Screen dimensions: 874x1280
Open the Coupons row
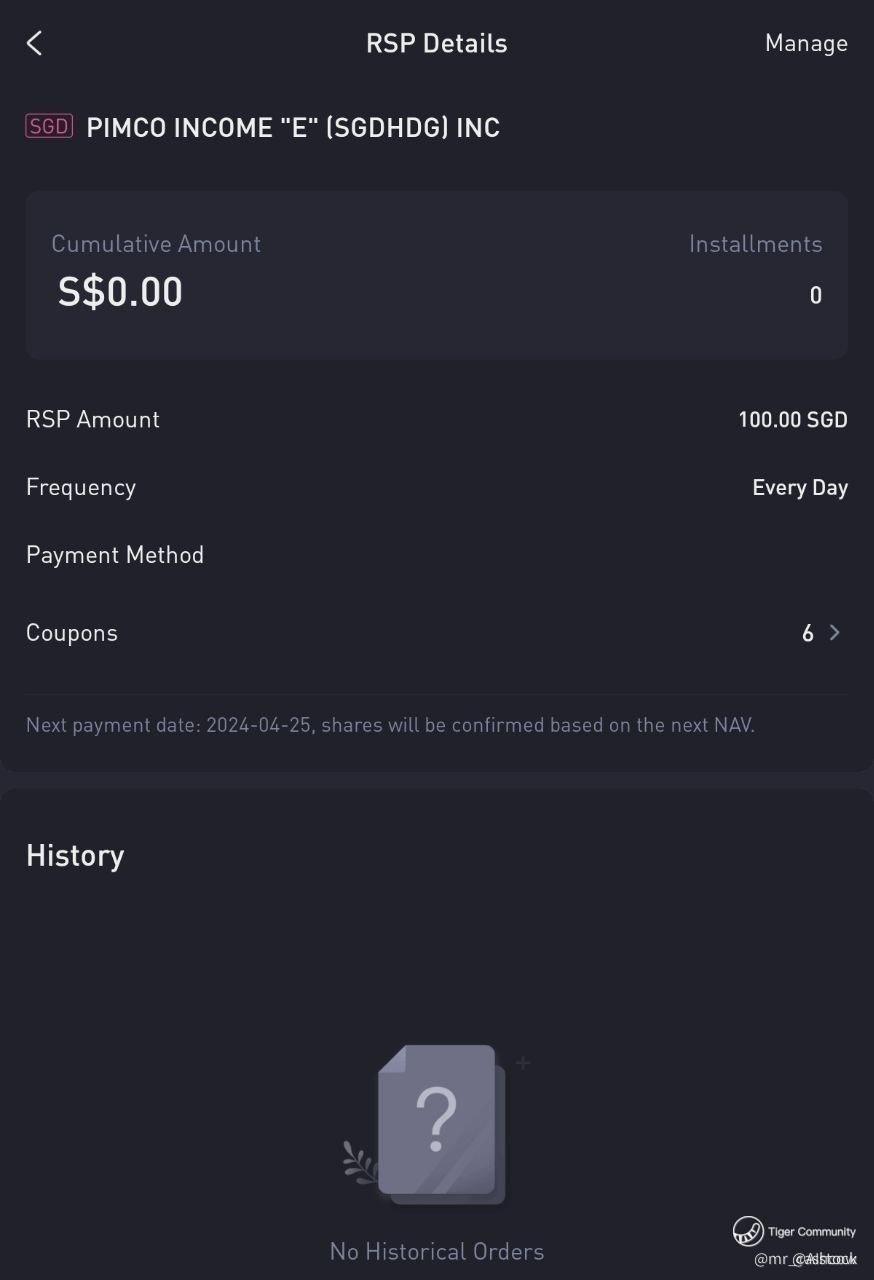point(437,633)
